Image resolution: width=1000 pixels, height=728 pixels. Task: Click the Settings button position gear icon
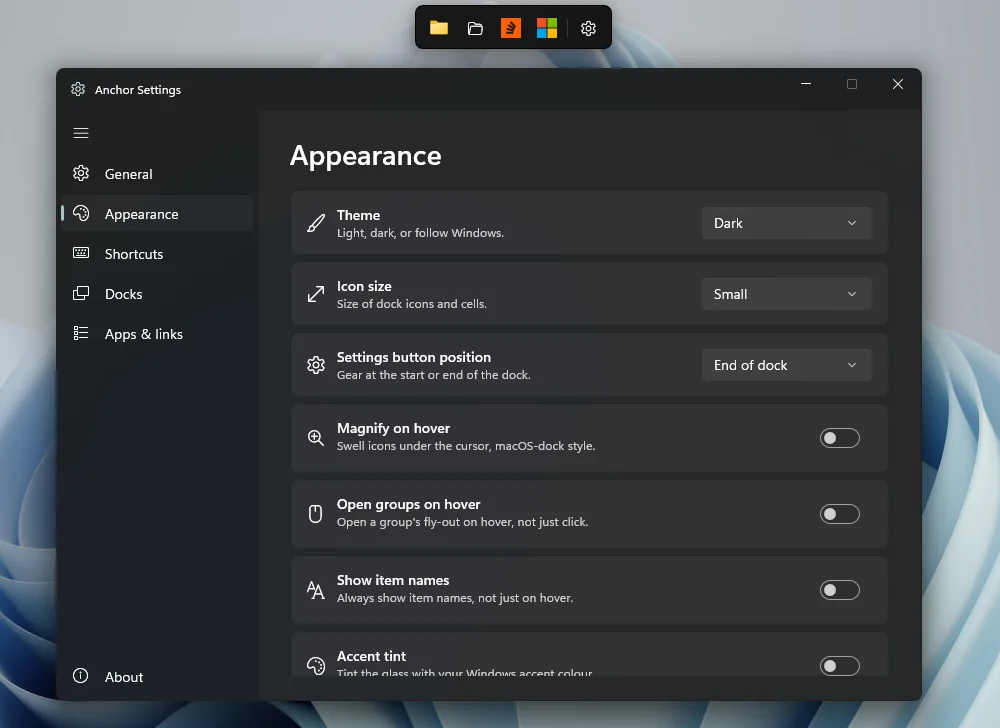(x=316, y=365)
